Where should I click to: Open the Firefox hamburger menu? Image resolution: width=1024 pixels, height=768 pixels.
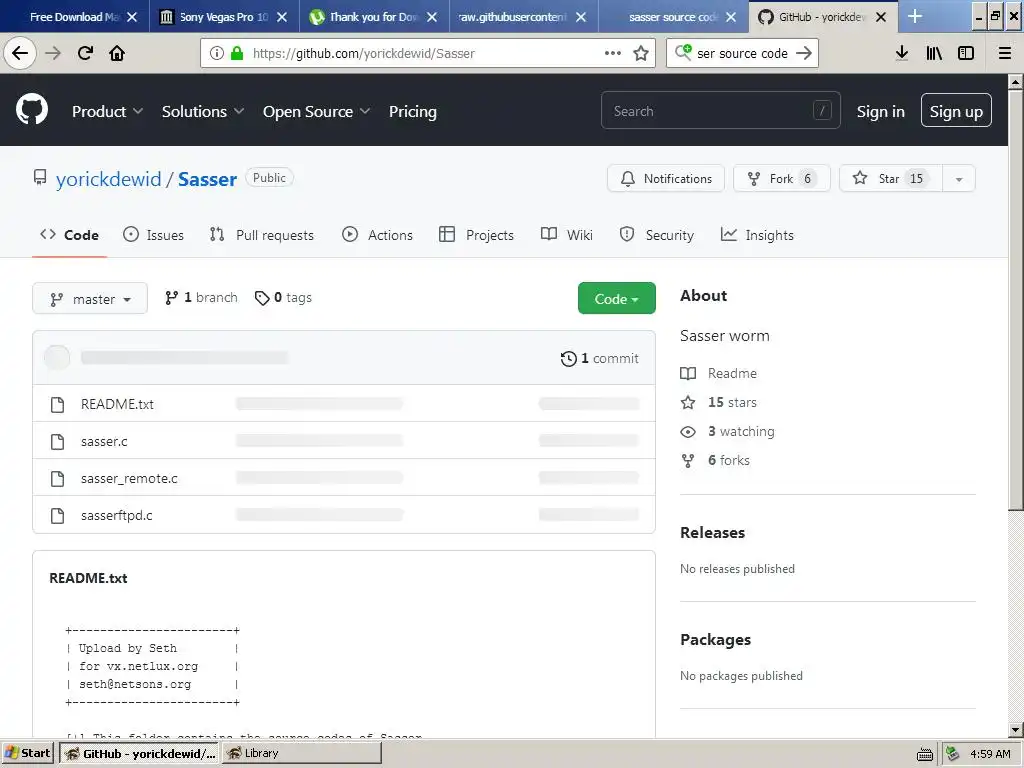pos(1005,53)
